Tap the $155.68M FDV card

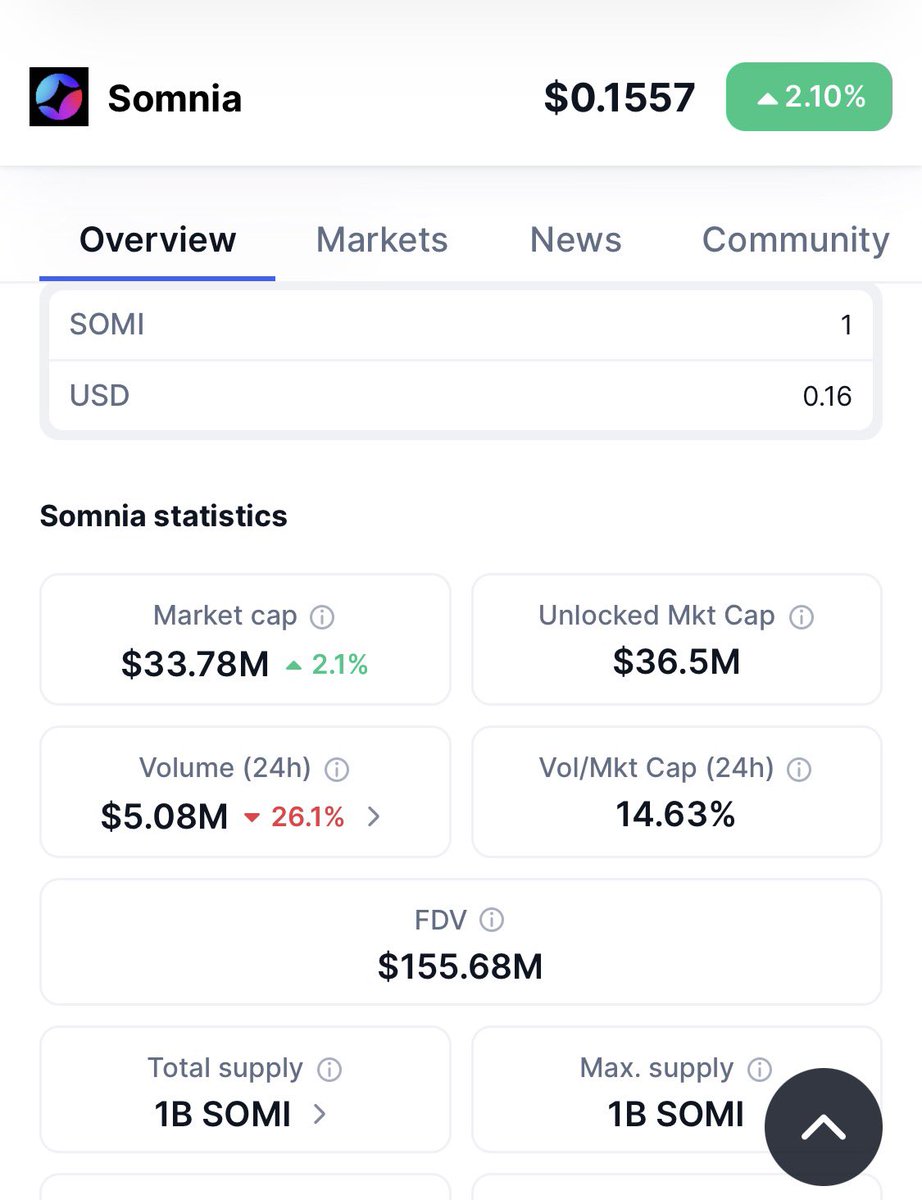pos(461,942)
